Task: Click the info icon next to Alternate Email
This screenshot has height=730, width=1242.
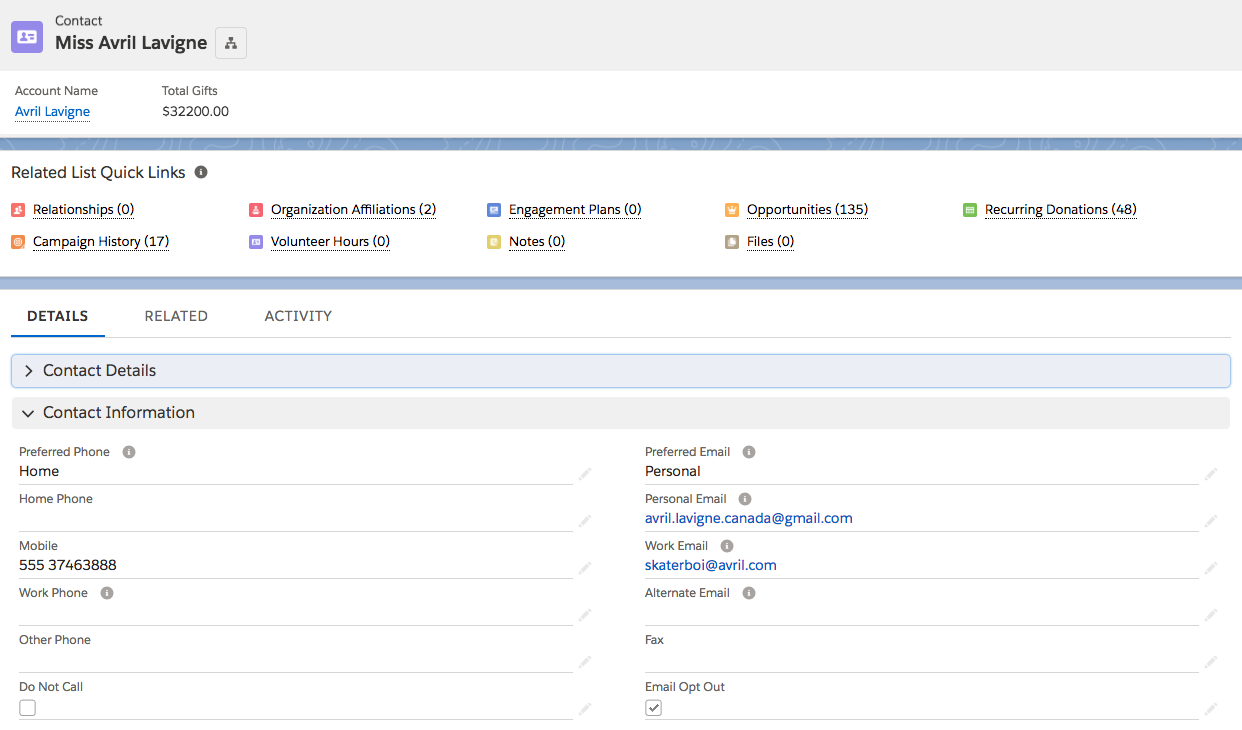Action: 749,593
